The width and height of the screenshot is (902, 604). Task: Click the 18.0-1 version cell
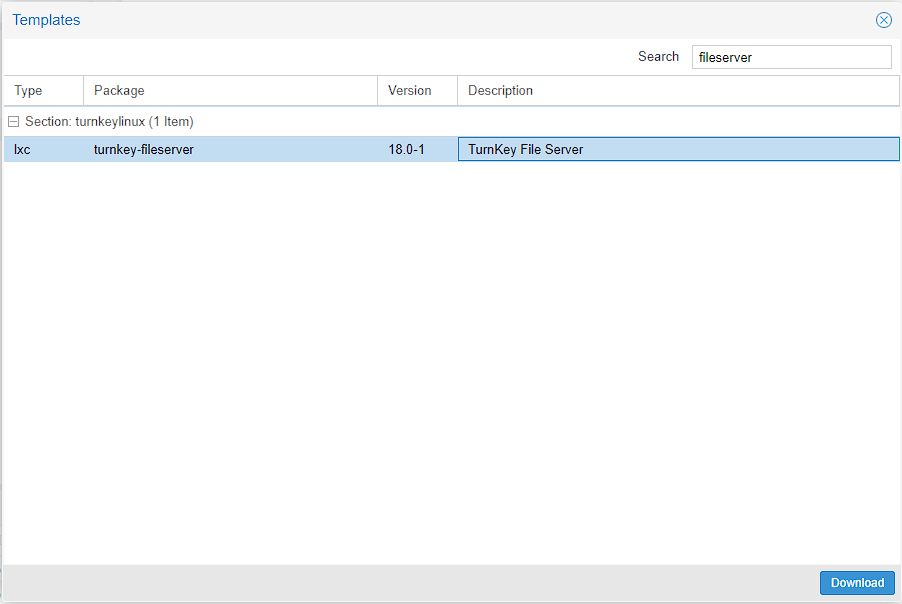tap(406, 149)
